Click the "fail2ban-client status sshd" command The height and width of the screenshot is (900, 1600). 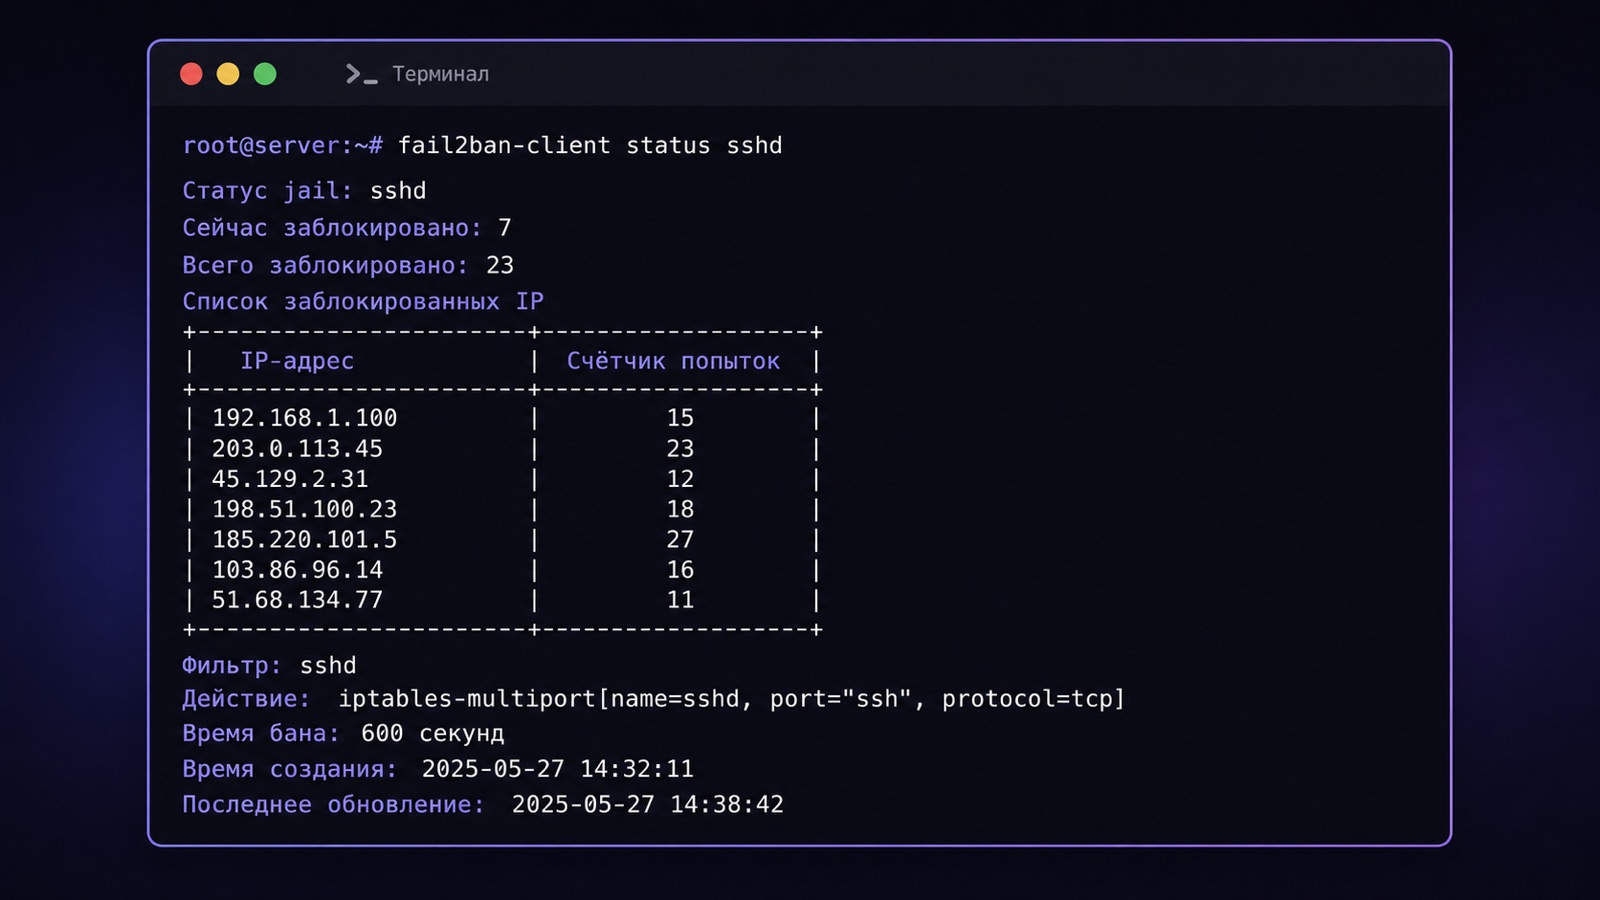tap(590, 145)
